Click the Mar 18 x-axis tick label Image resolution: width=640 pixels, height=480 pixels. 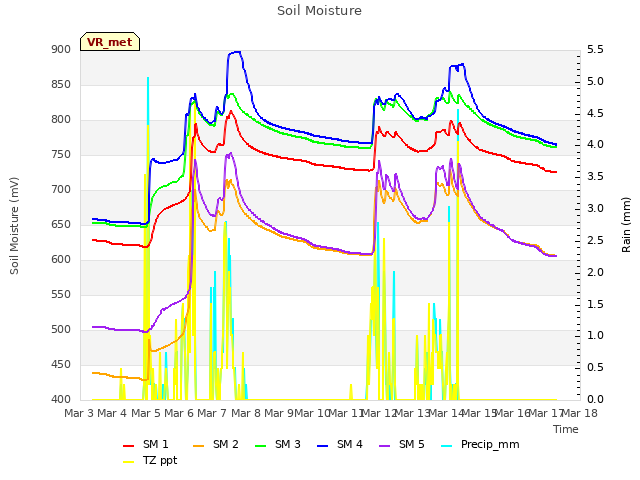[x=580, y=413]
